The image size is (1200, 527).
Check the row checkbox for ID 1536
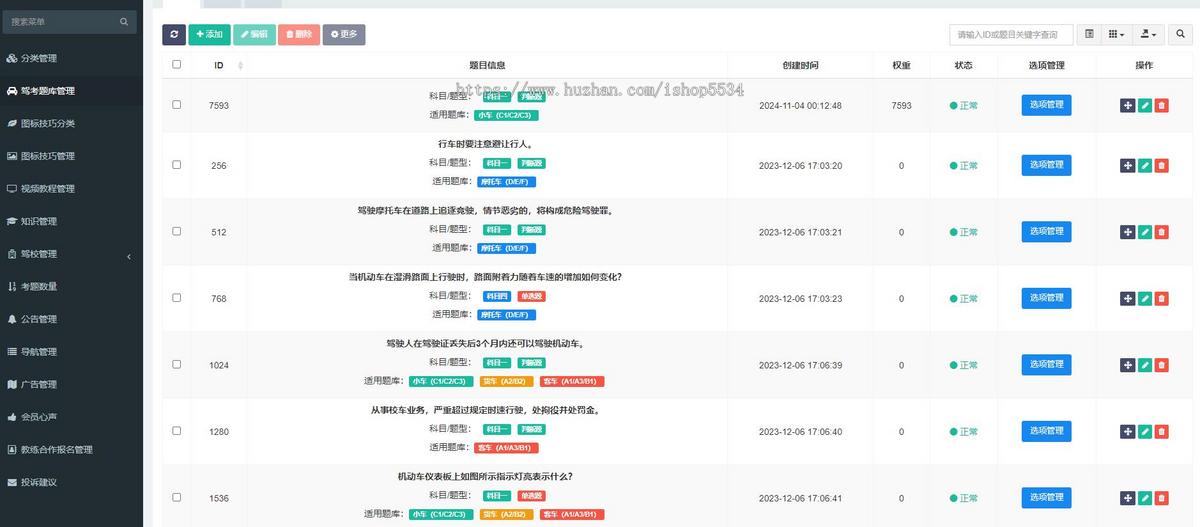(x=177, y=497)
